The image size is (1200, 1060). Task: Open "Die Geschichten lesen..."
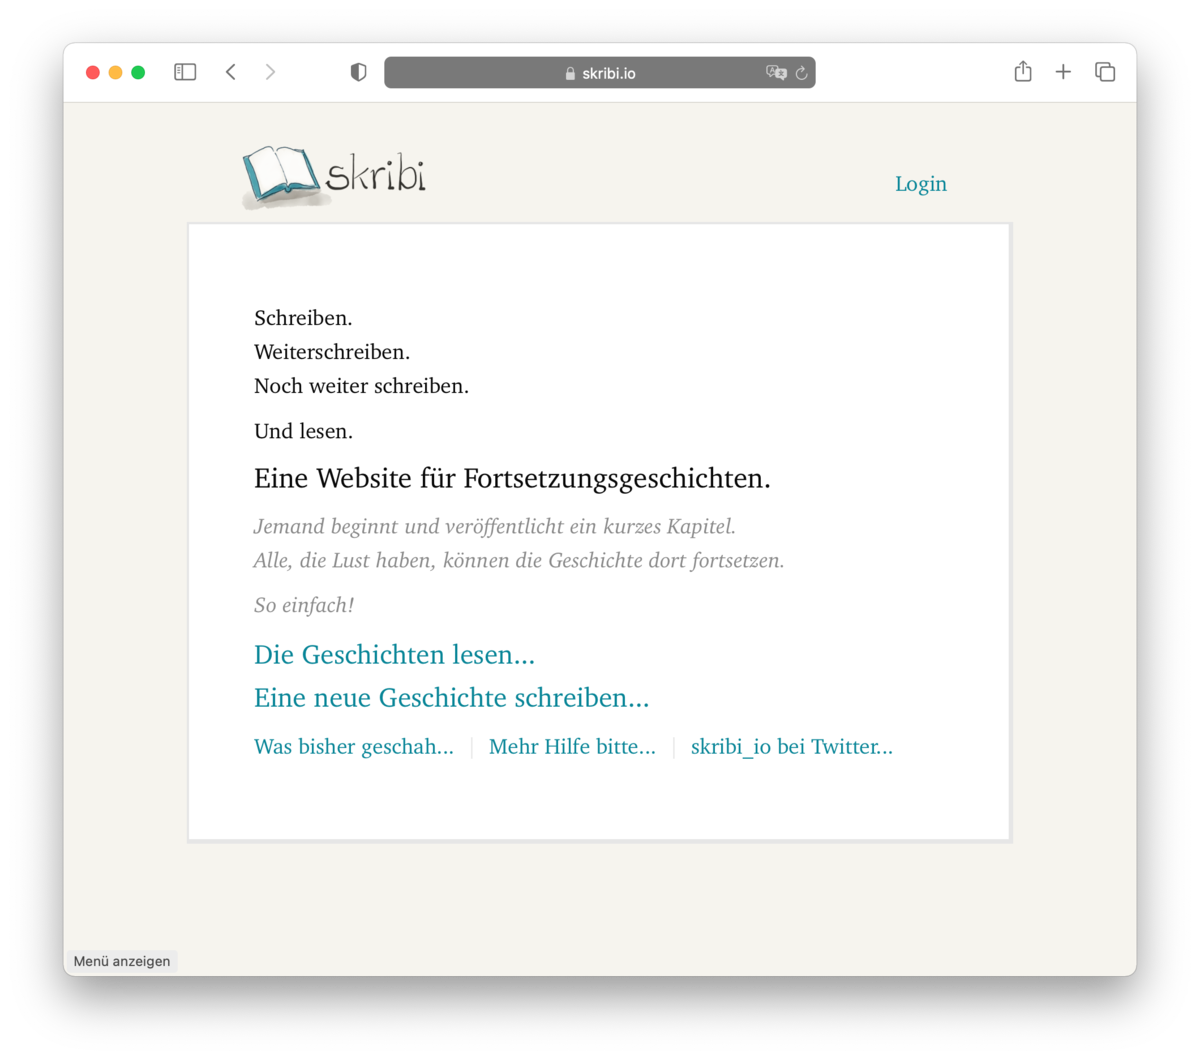click(x=394, y=655)
